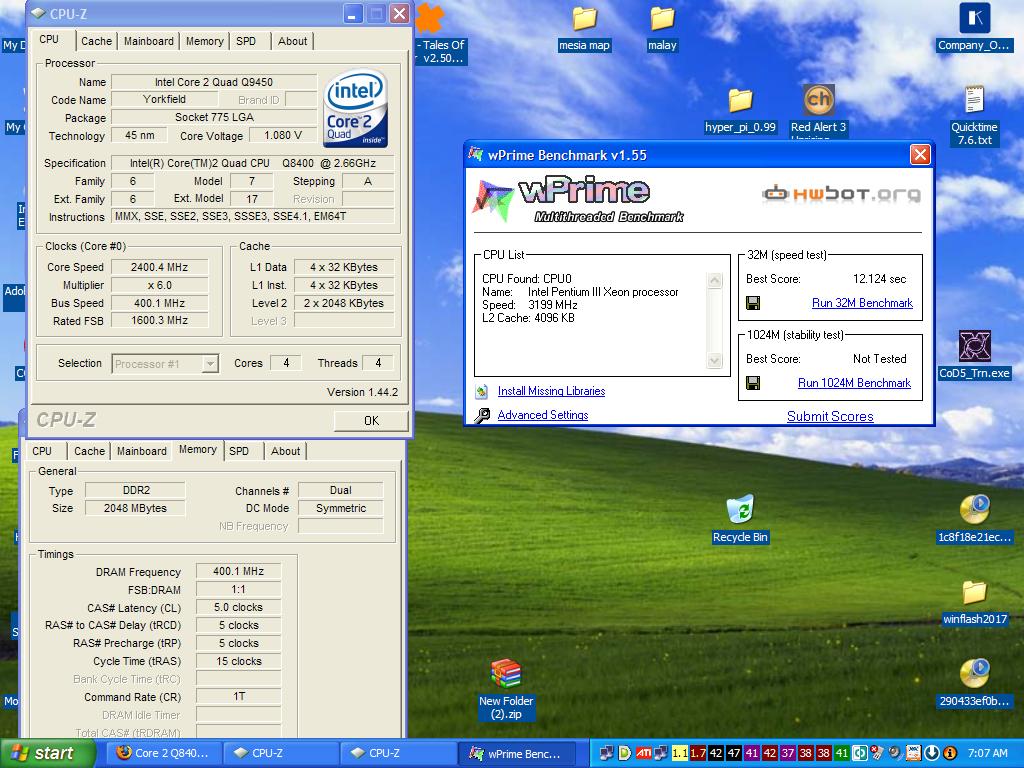Select the hyper_pi_0.99 folder icon
Viewport: 1024px width, 768px height.
(740, 100)
